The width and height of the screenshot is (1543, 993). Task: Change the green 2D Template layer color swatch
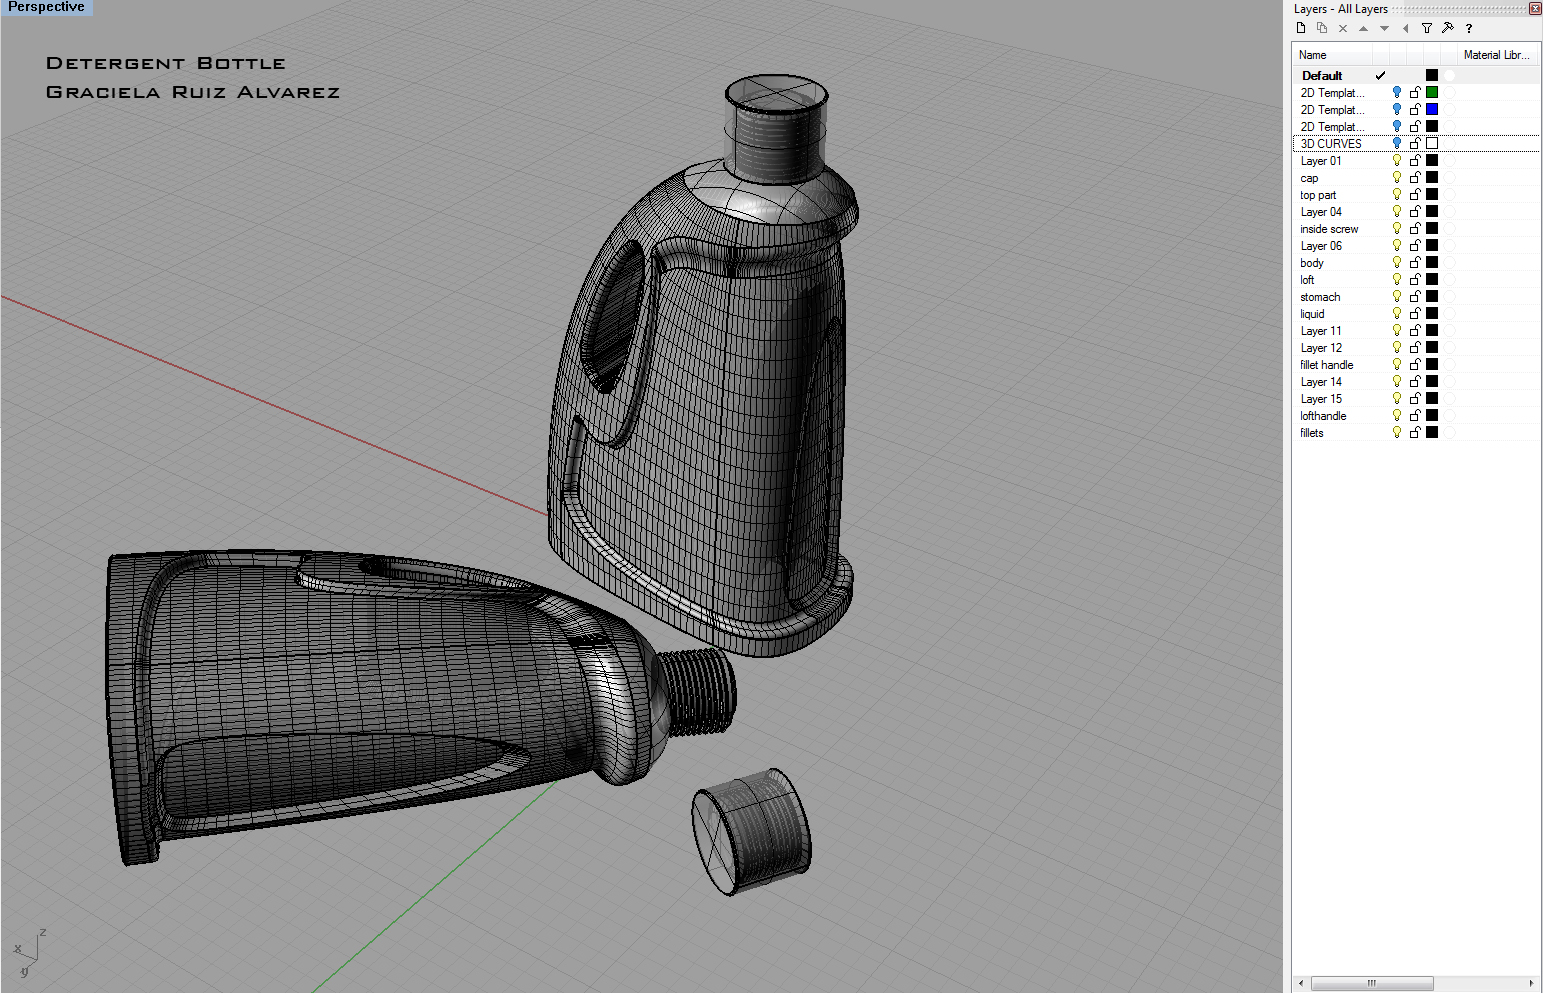1432,92
